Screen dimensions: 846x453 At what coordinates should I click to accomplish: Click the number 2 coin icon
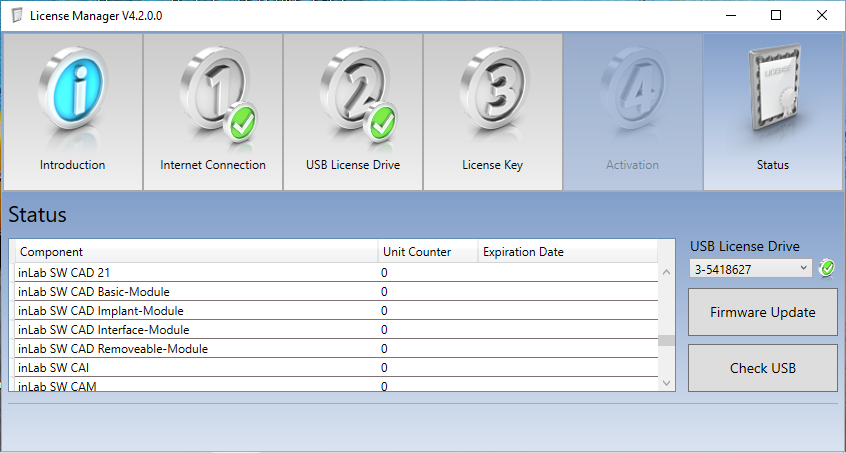click(x=352, y=88)
